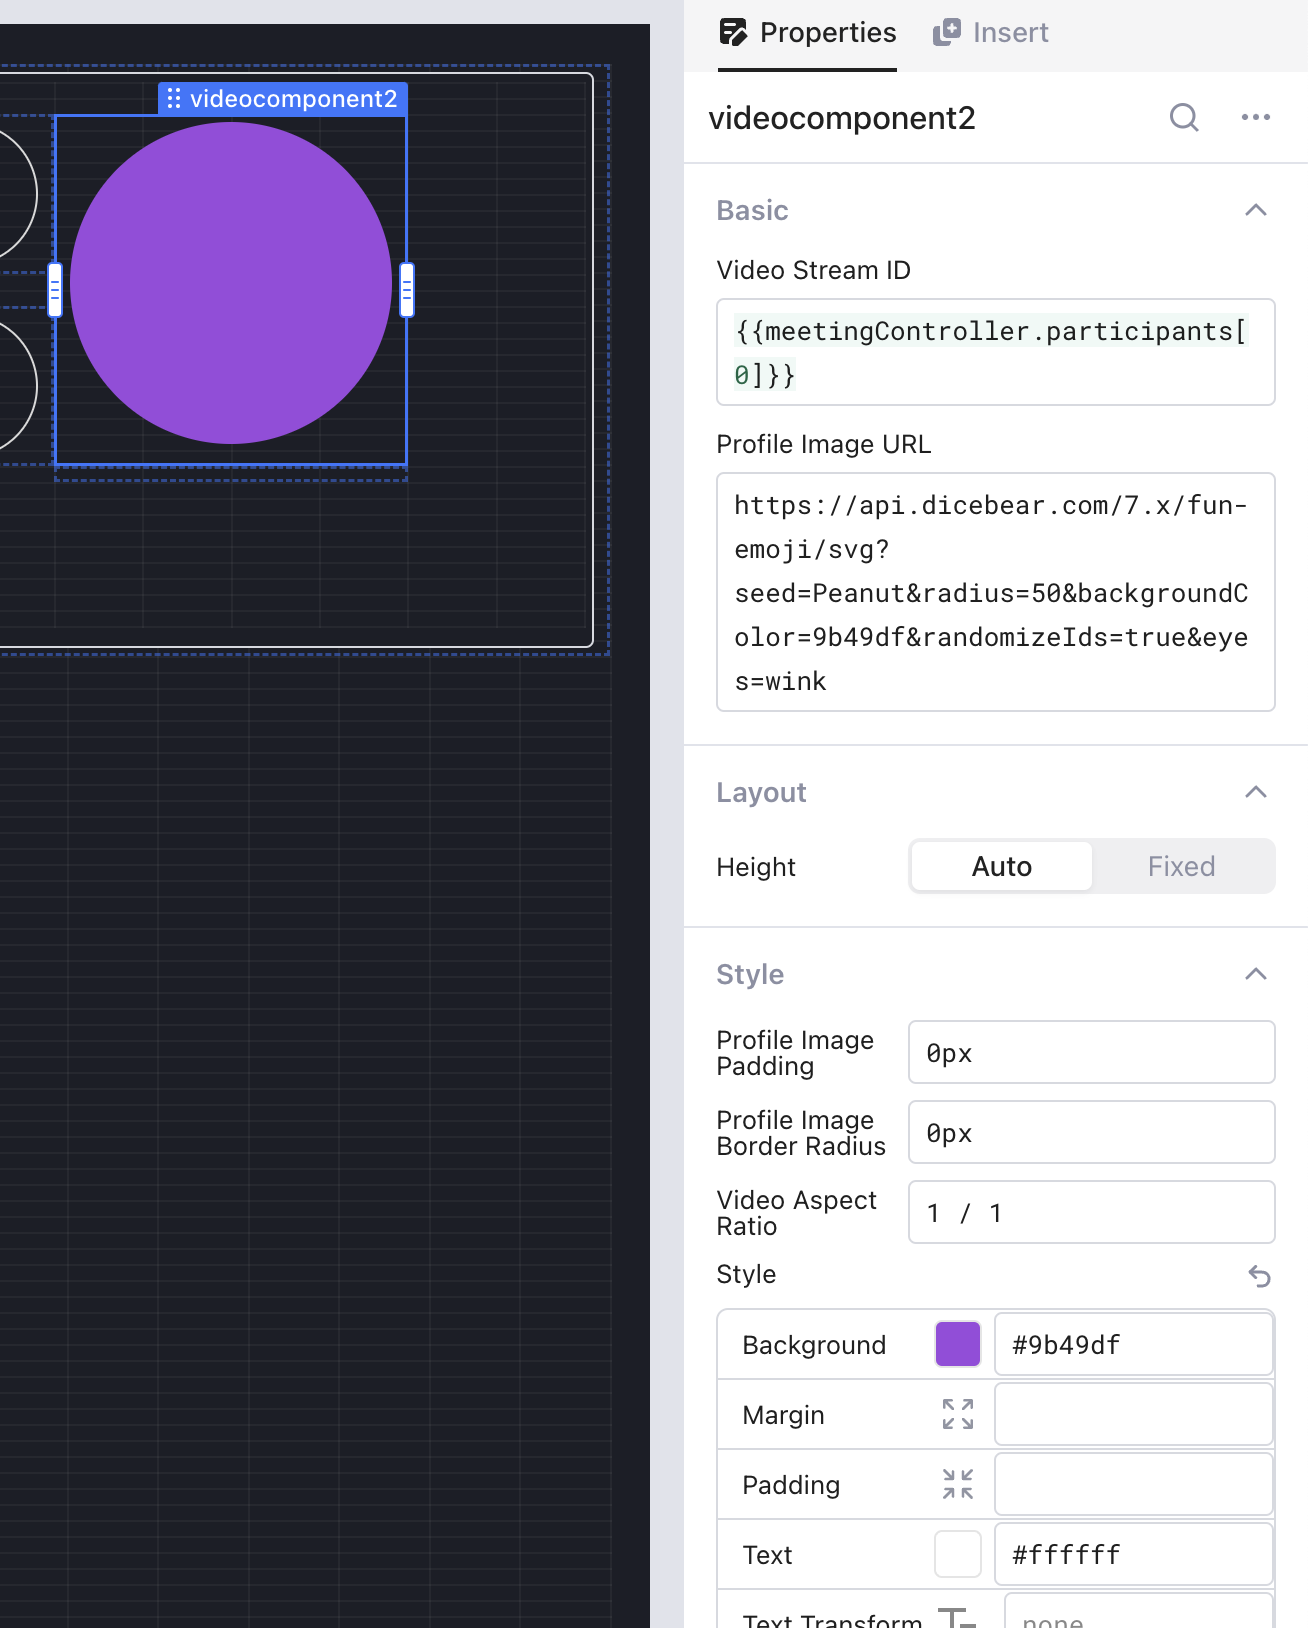Click the right resize handle of video component
Image resolution: width=1308 pixels, height=1628 pixels.
pyautogui.click(x=407, y=290)
